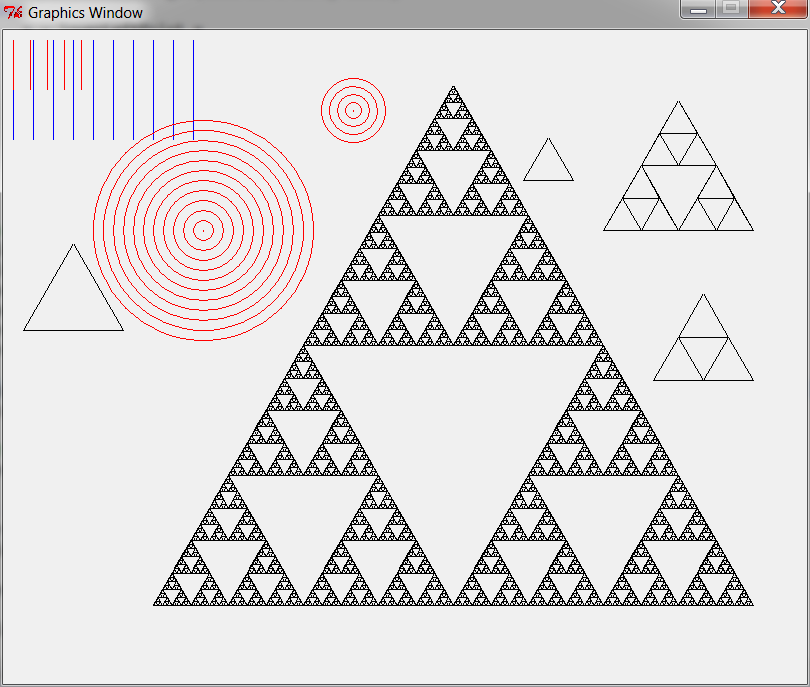Click the top apex of the large Sierpinski fractal
Viewport: 810px width, 687px height.
pos(453,88)
